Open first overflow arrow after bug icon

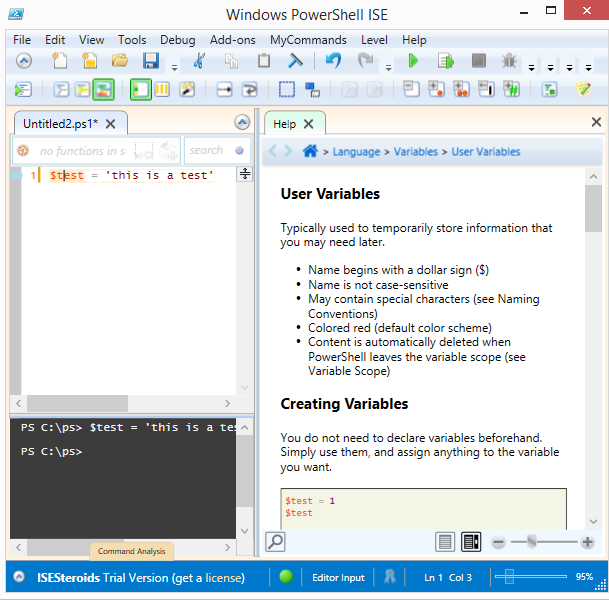pos(532,68)
